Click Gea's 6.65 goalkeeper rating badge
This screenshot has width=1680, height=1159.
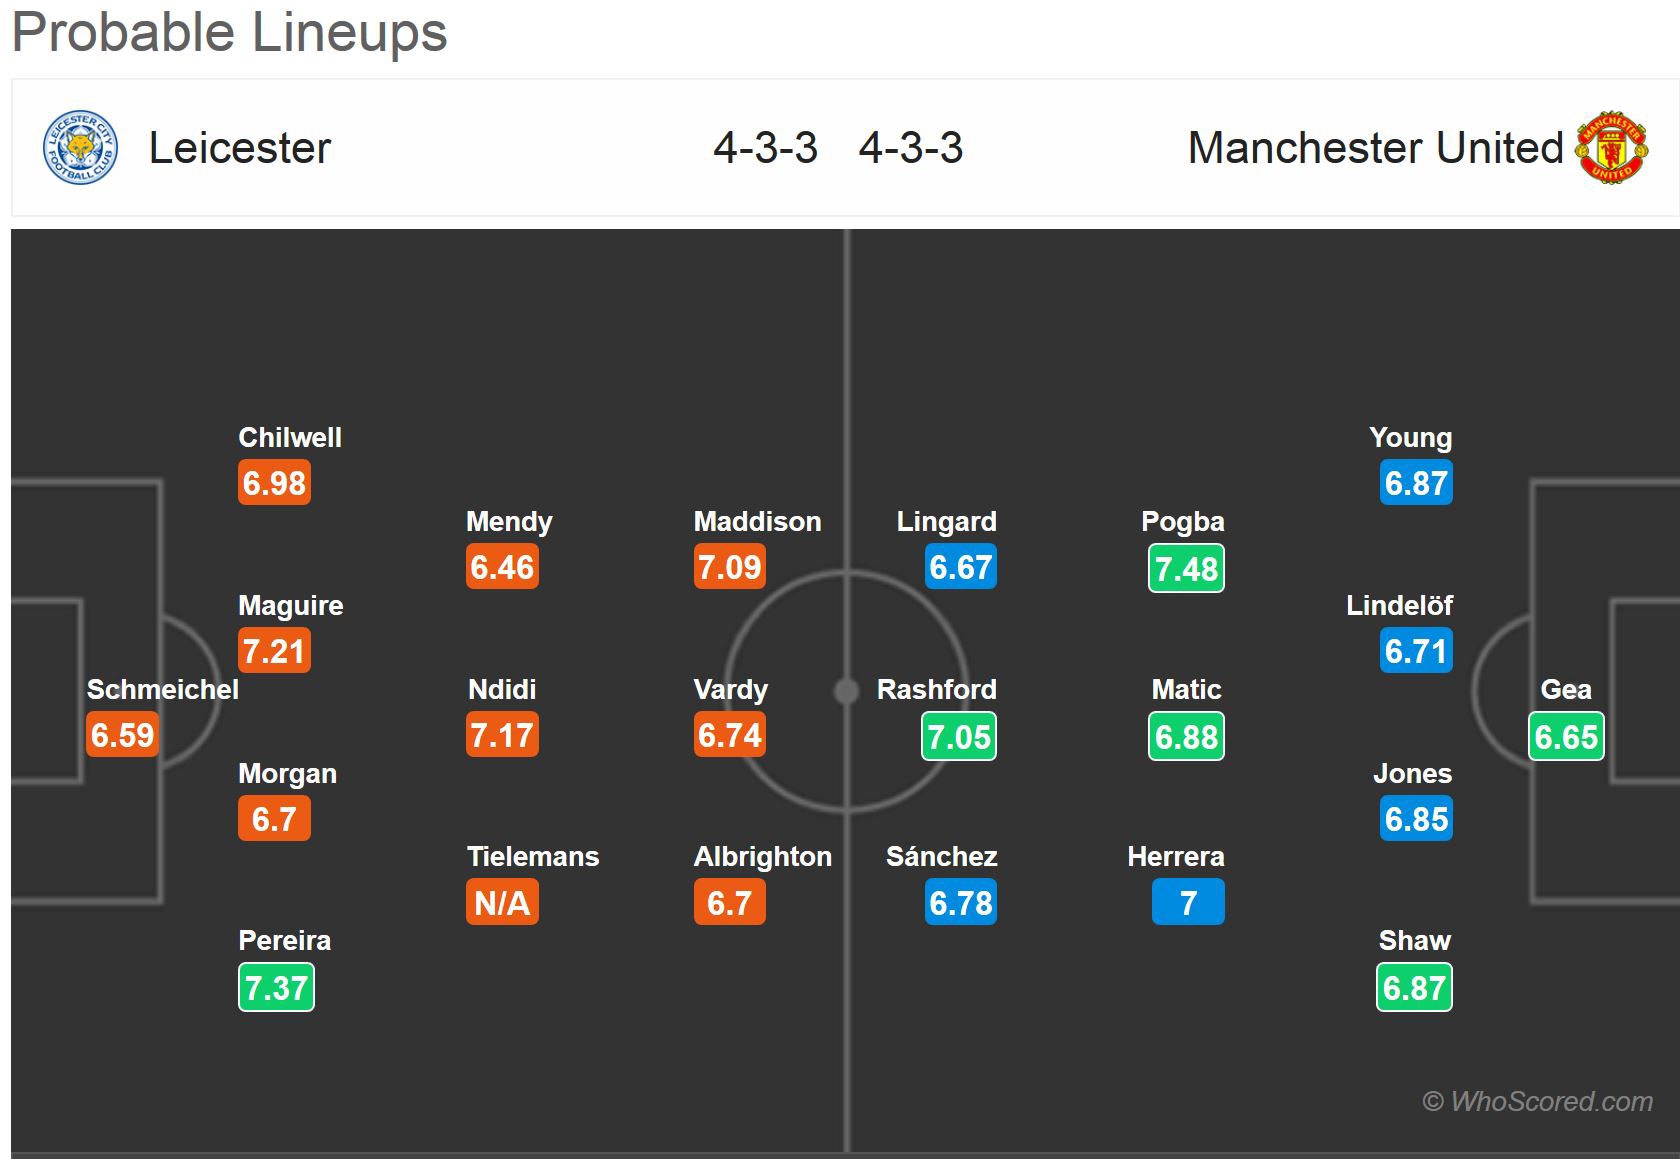(1566, 737)
